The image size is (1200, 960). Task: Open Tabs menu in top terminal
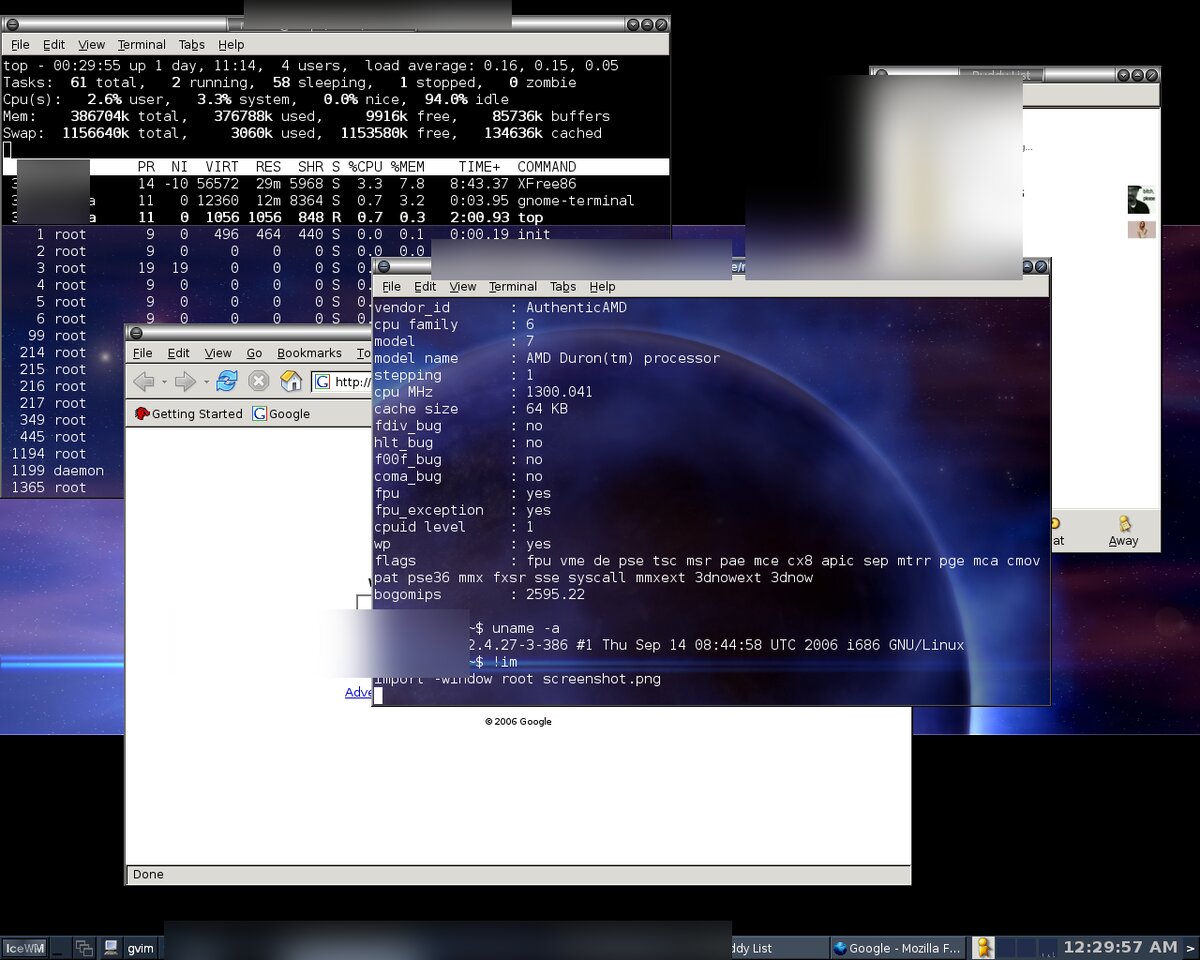tap(192, 45)
